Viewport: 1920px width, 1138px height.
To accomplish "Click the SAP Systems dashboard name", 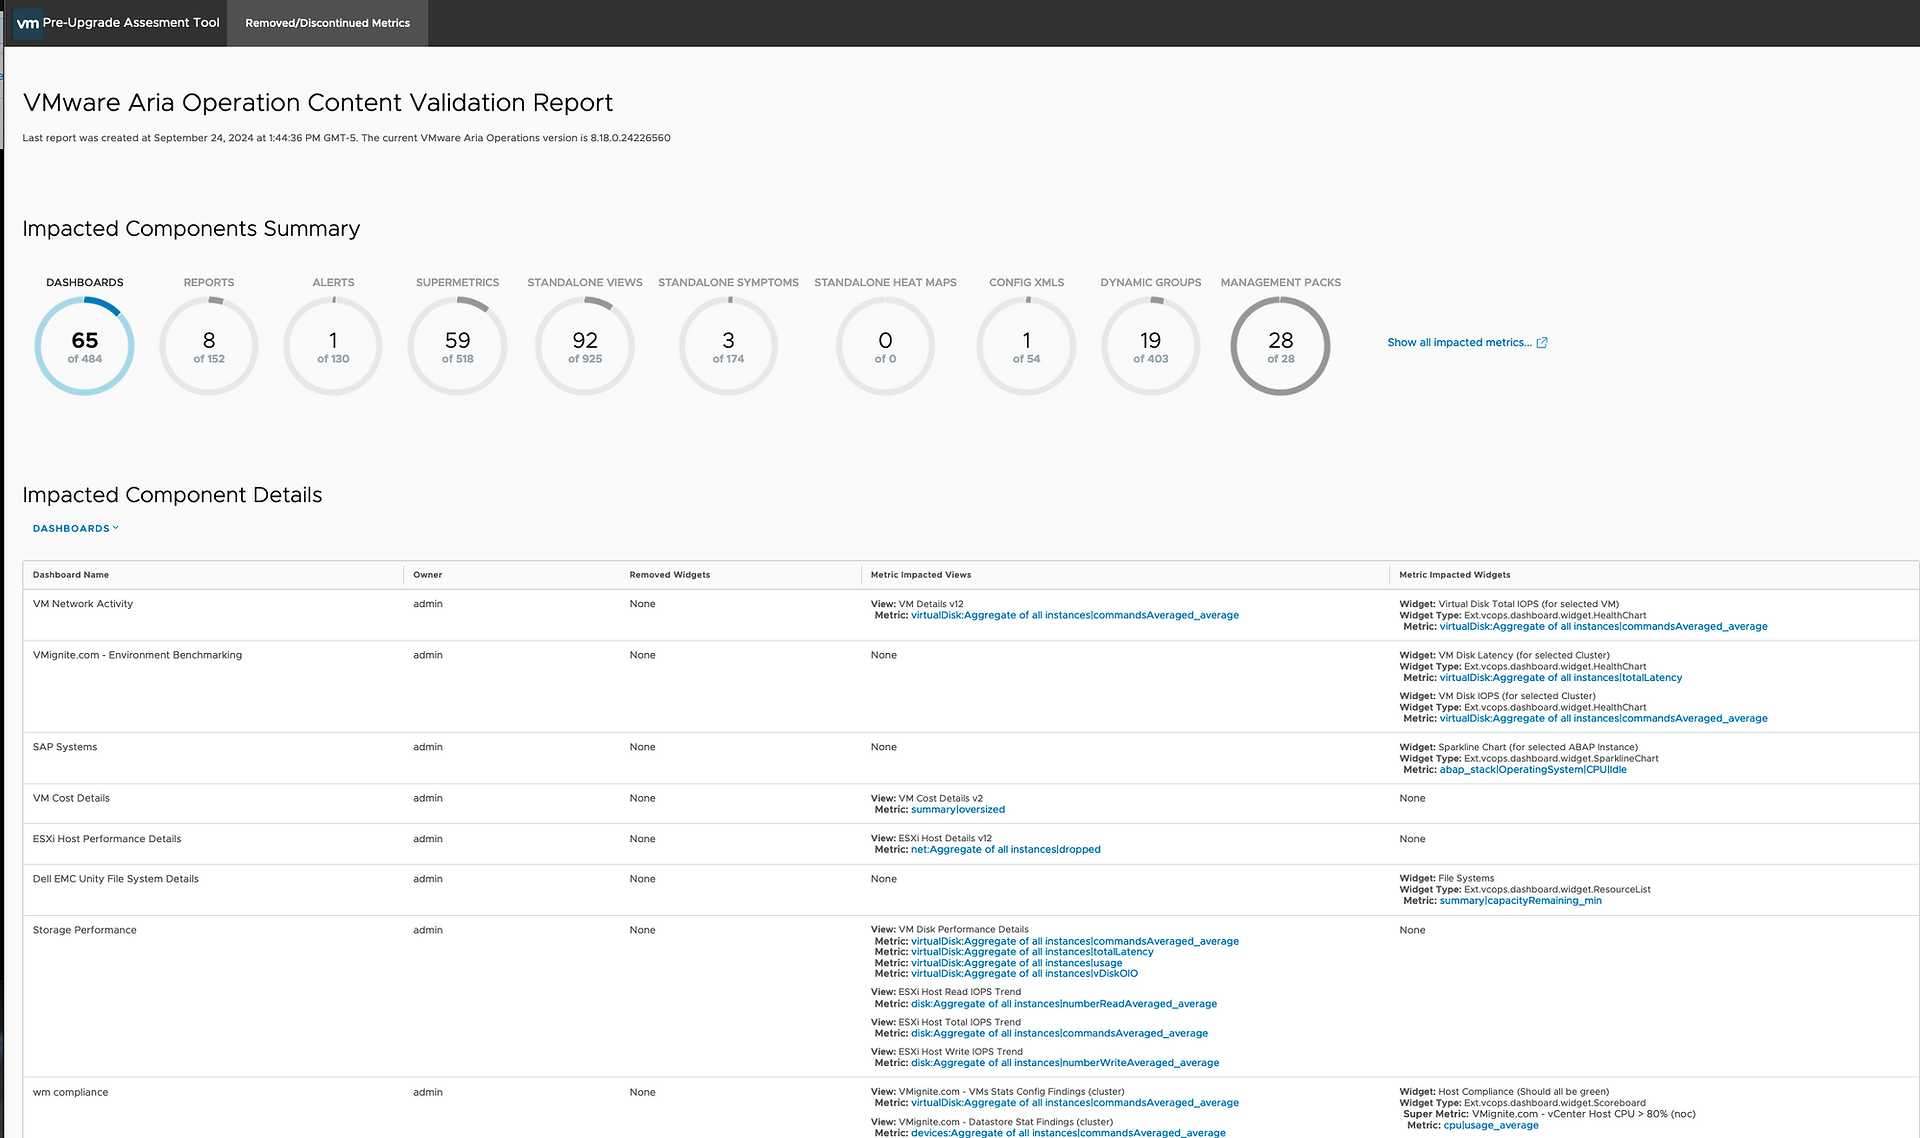I will [x=65, y=747].
